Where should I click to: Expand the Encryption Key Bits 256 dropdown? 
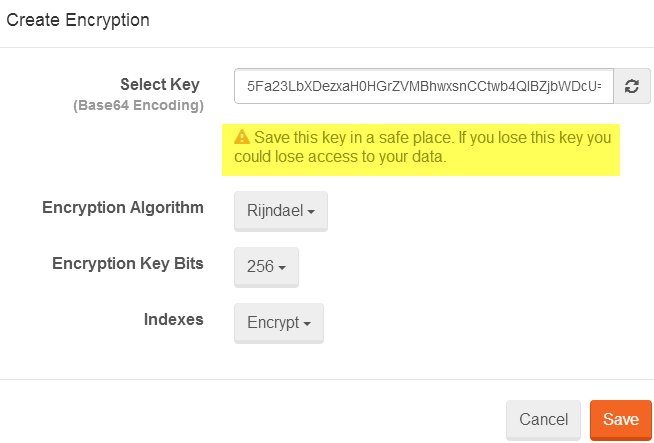click(x=266, y=267)
